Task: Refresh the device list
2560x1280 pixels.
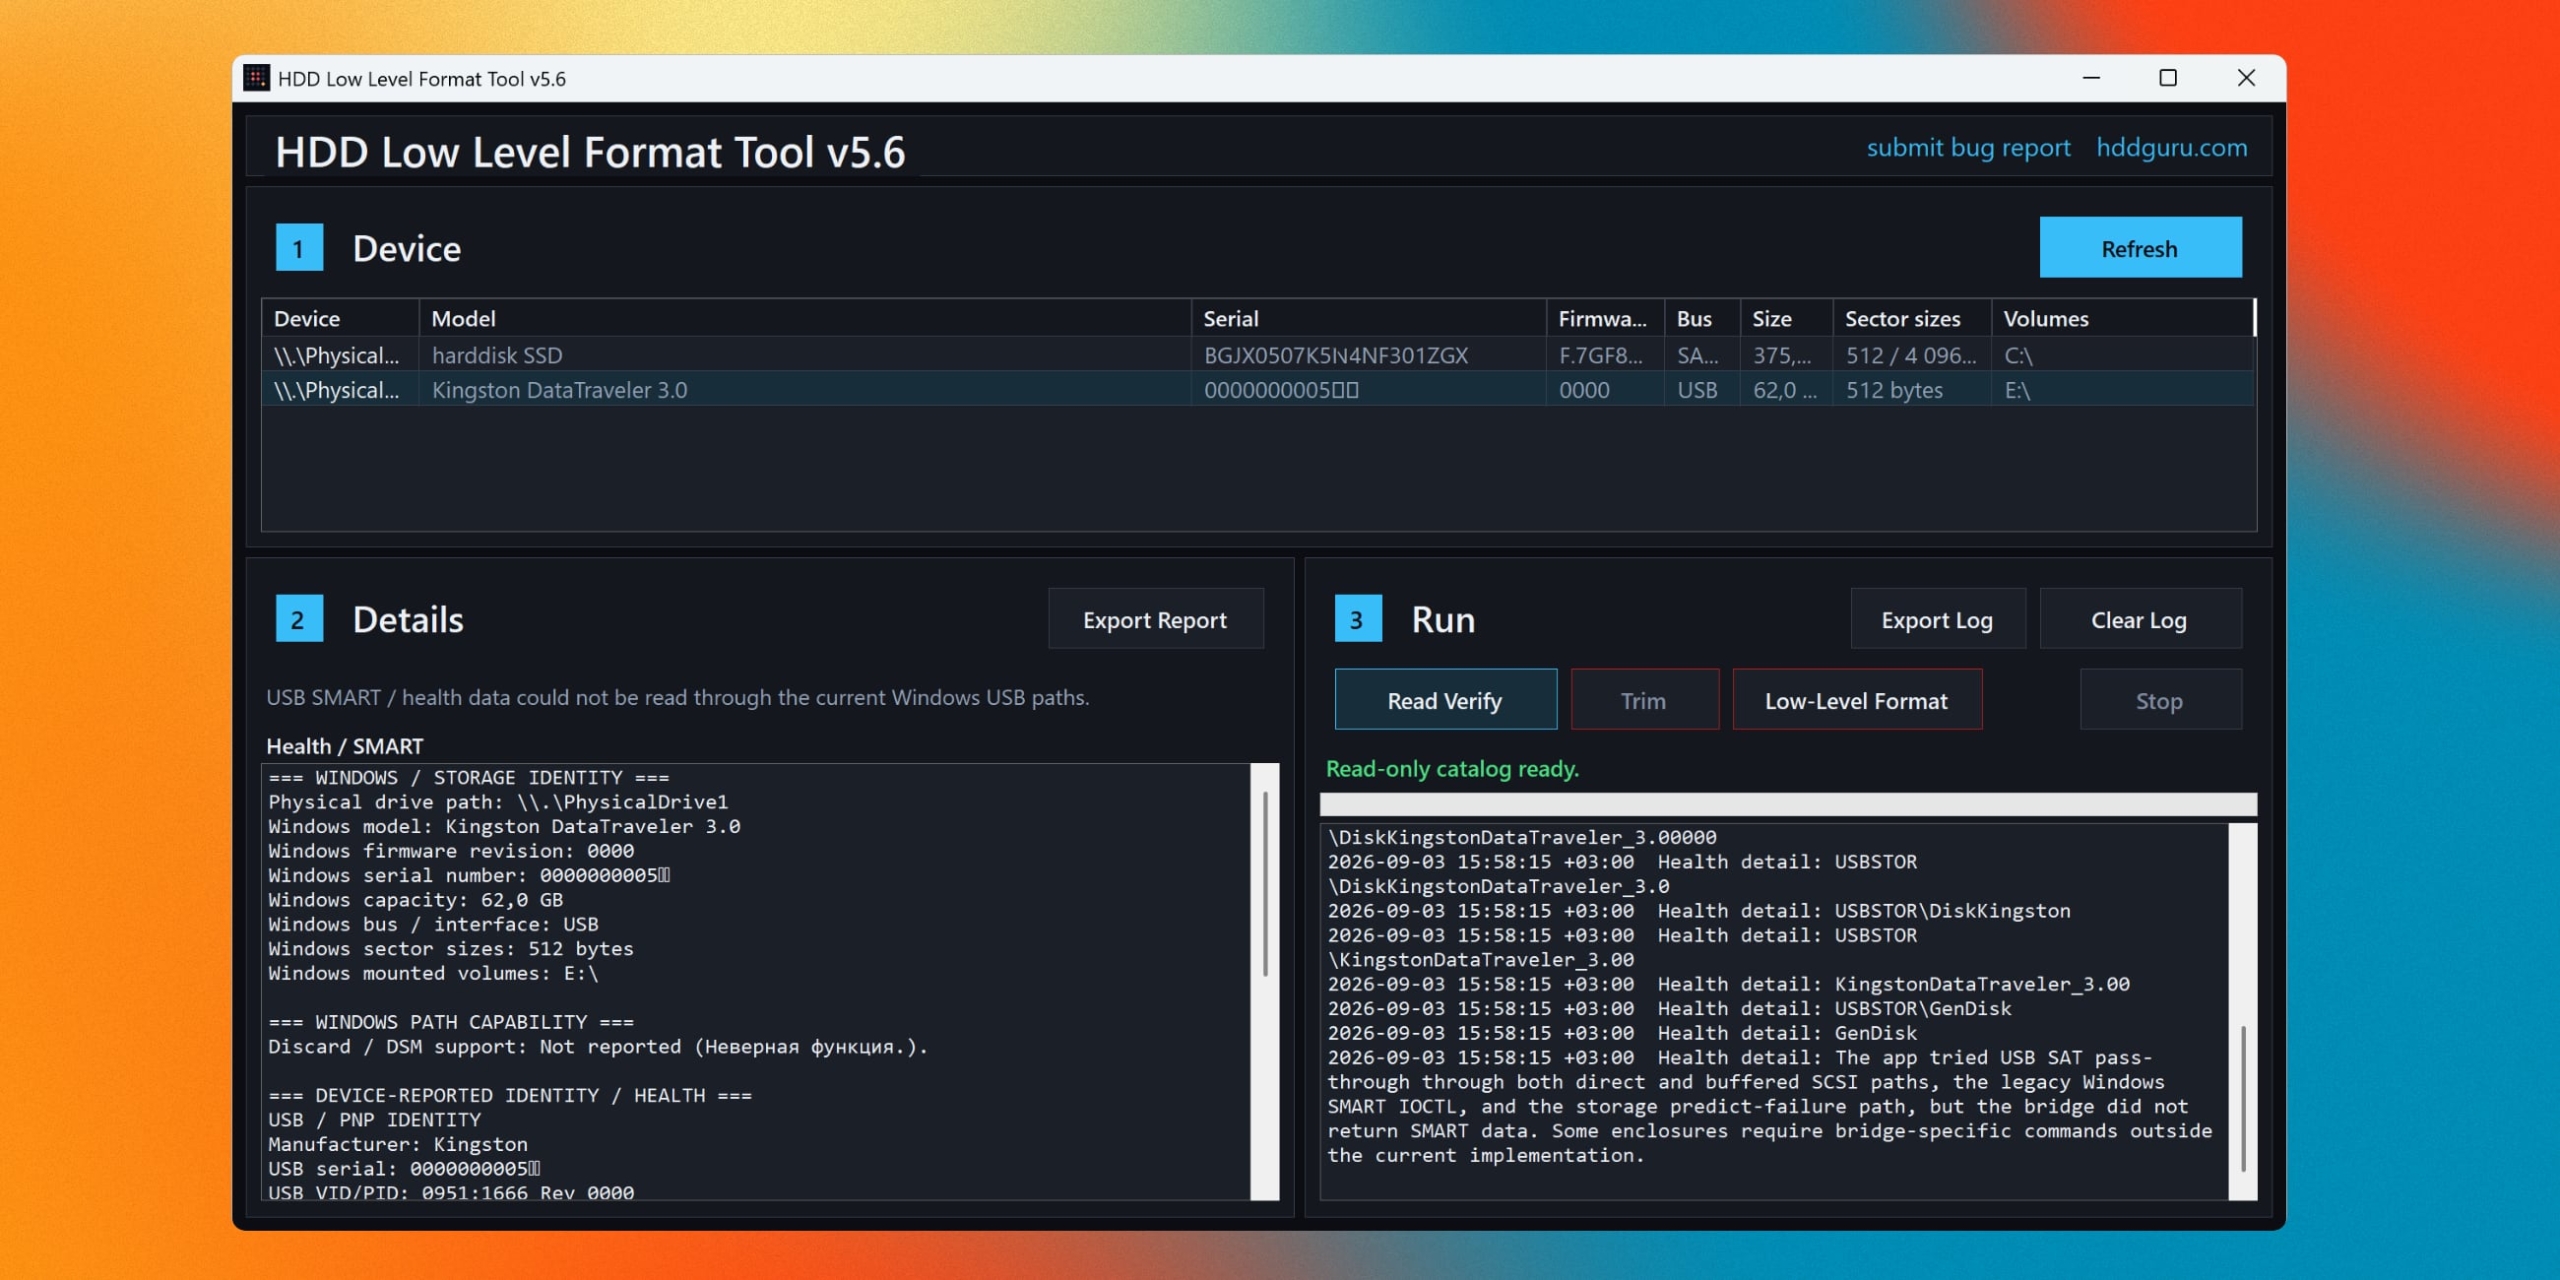Action: click(x=2140, y=248)
